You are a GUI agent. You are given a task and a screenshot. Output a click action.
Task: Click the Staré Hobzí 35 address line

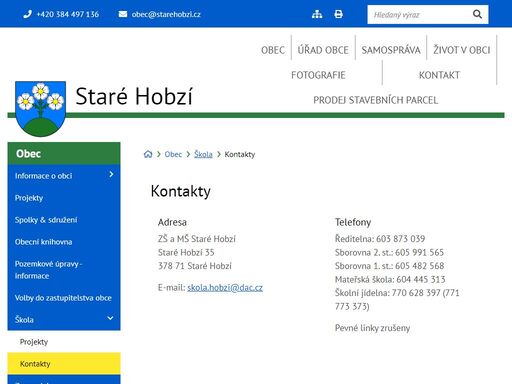pos(186,252)
